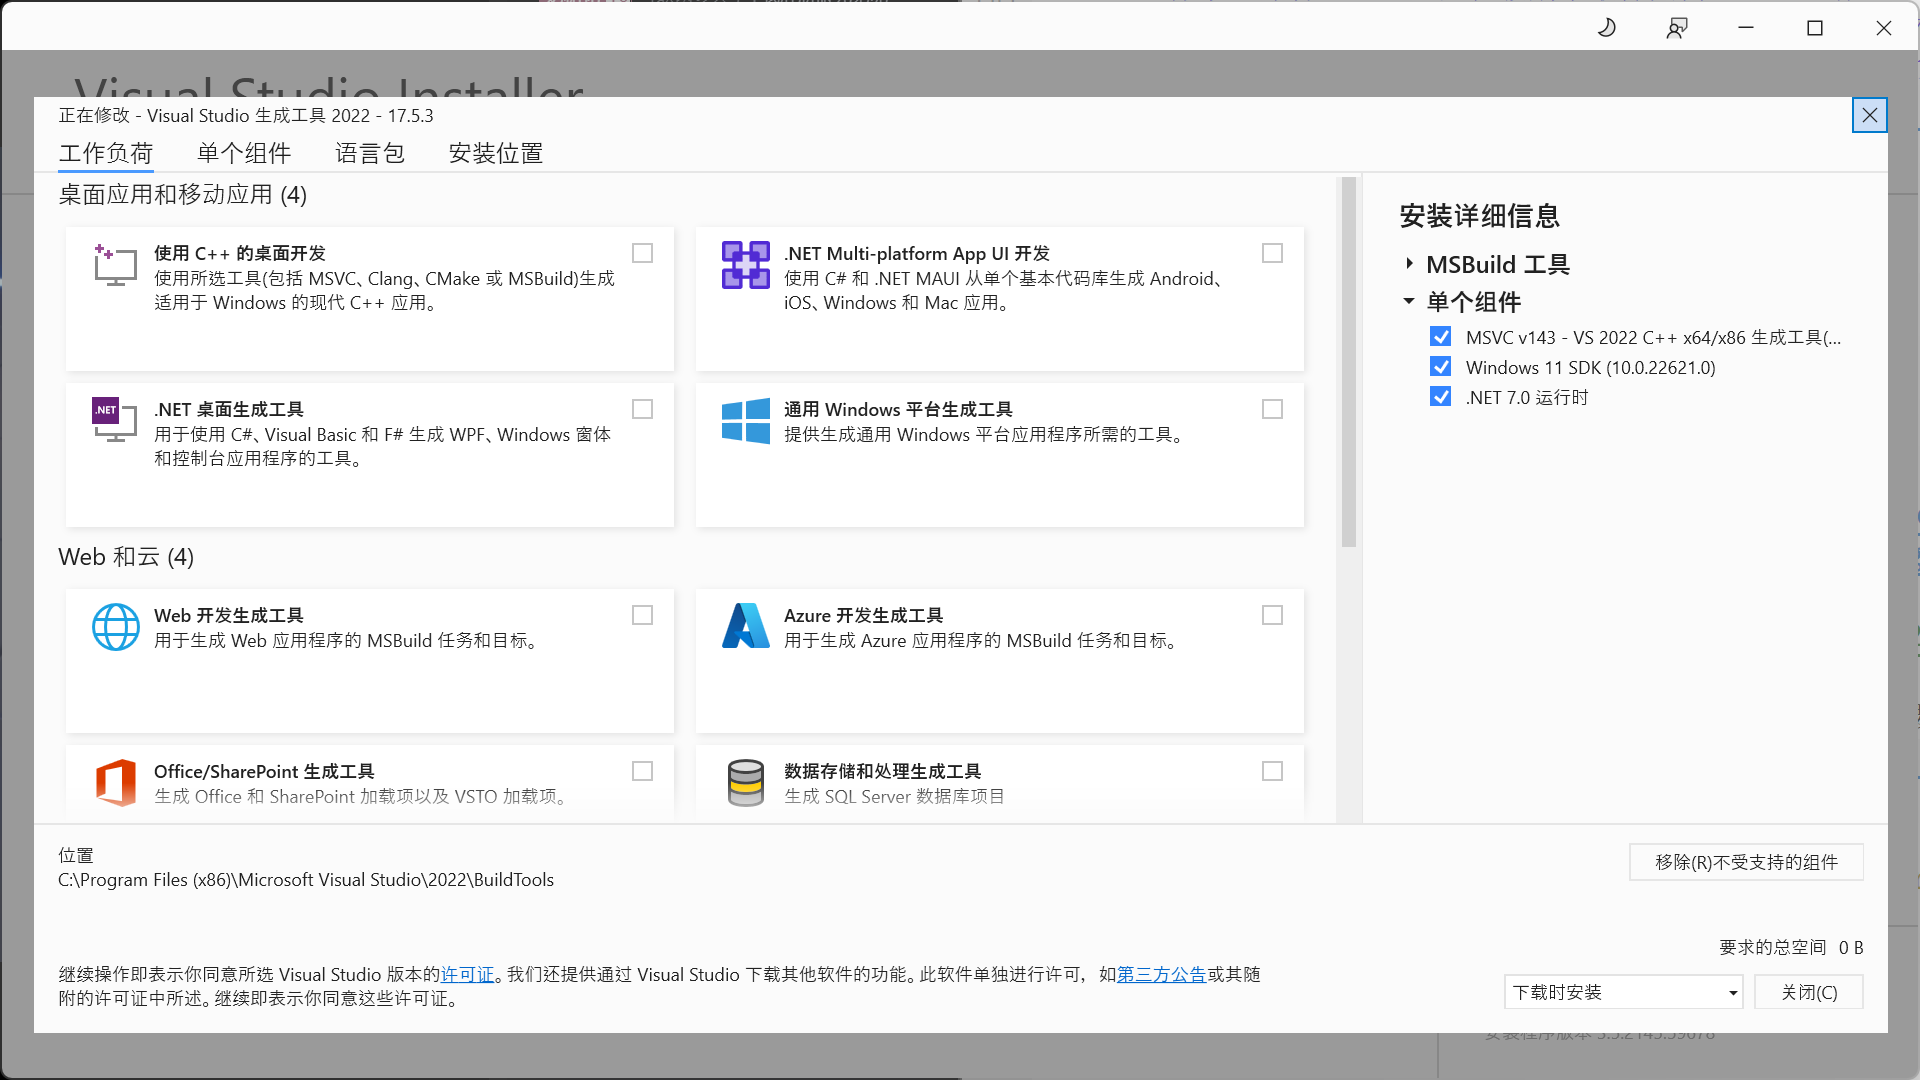Check the .NET Multi-platform App UI 开发 workload
Image resolution: width=1920 pixels, height=1080 pixels.
(1272, 254)
